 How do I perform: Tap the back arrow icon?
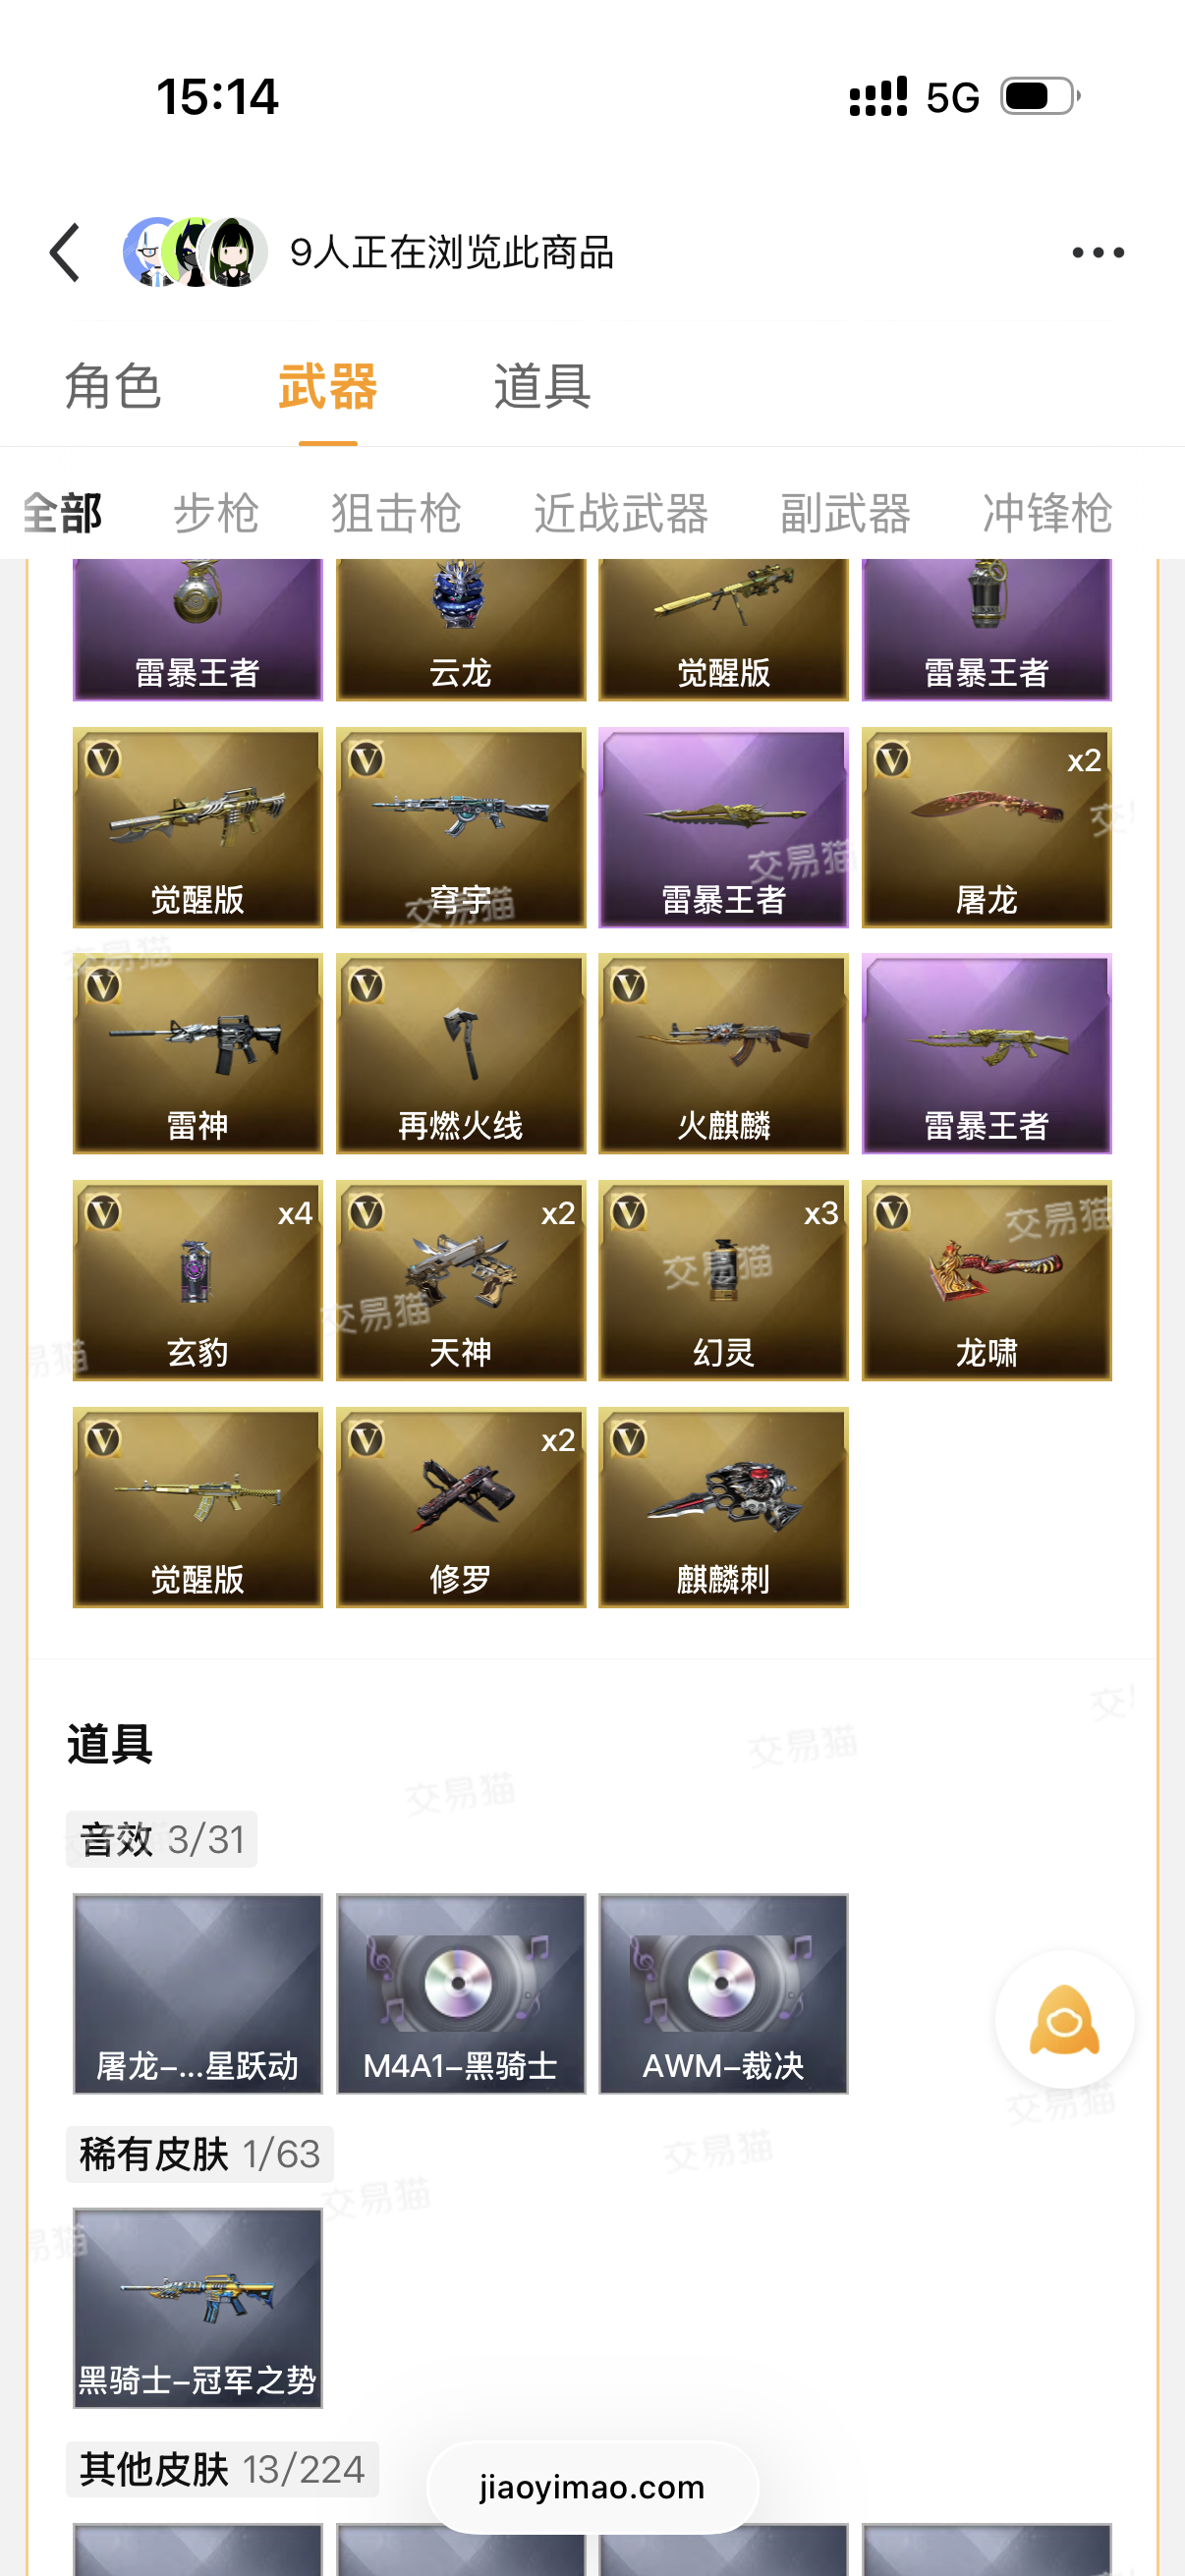point(65,252)
